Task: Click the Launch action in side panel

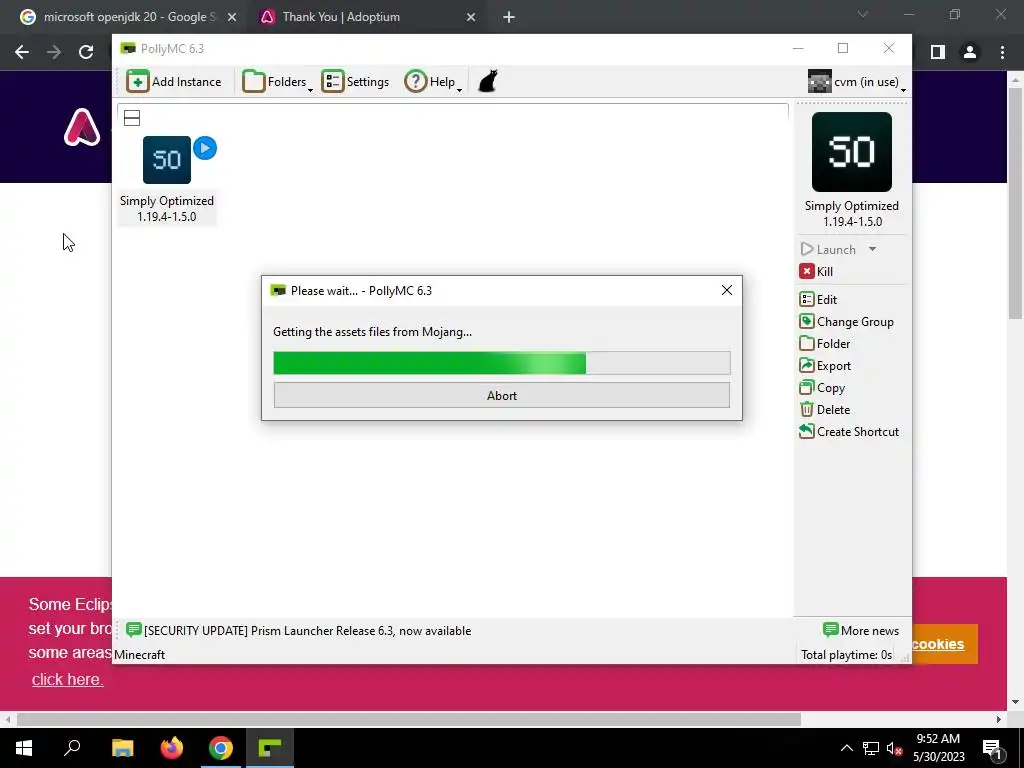Action: click(x=828, y=249)
